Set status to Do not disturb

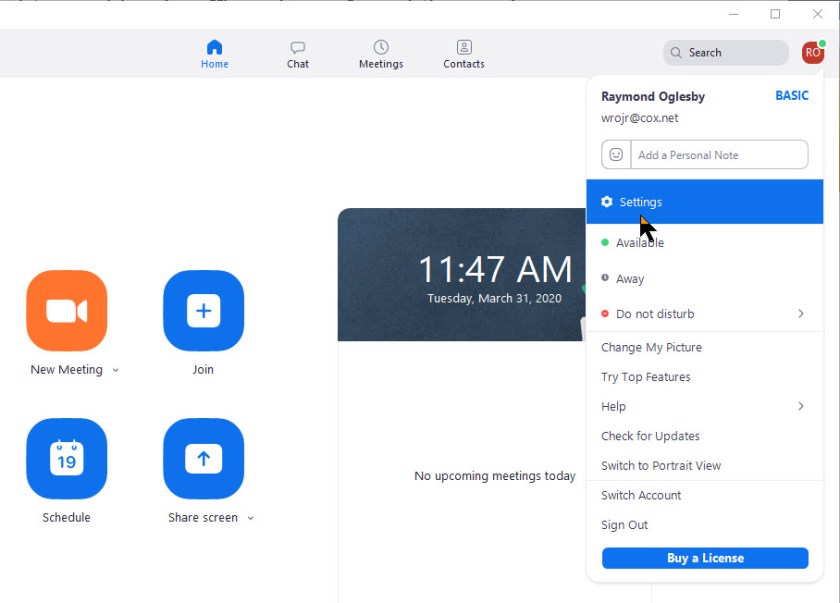point(654,314)
